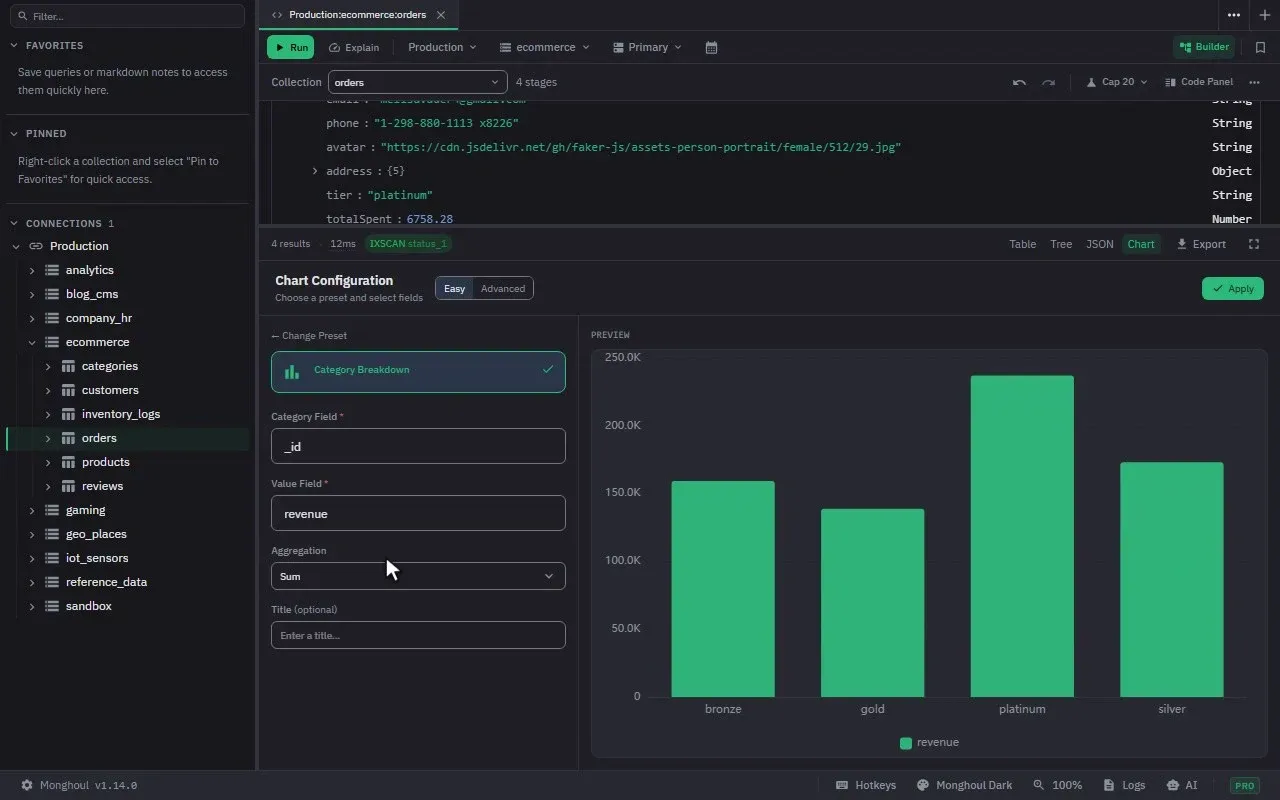The image size is (1280, 800).
Task: Open the Code Panel
Action: (x=1199, y=82)
